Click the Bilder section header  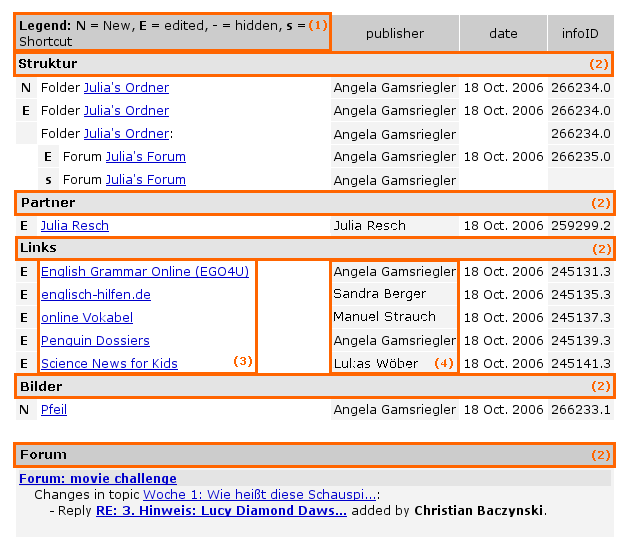(41, 387)
